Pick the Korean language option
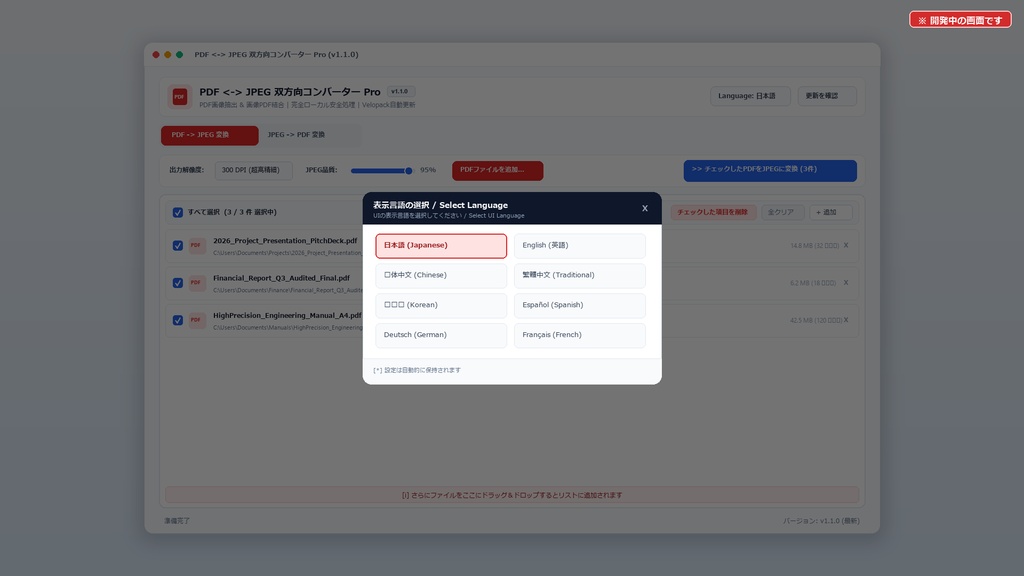This screenshot has height=576, width=1024. point(441,305)
